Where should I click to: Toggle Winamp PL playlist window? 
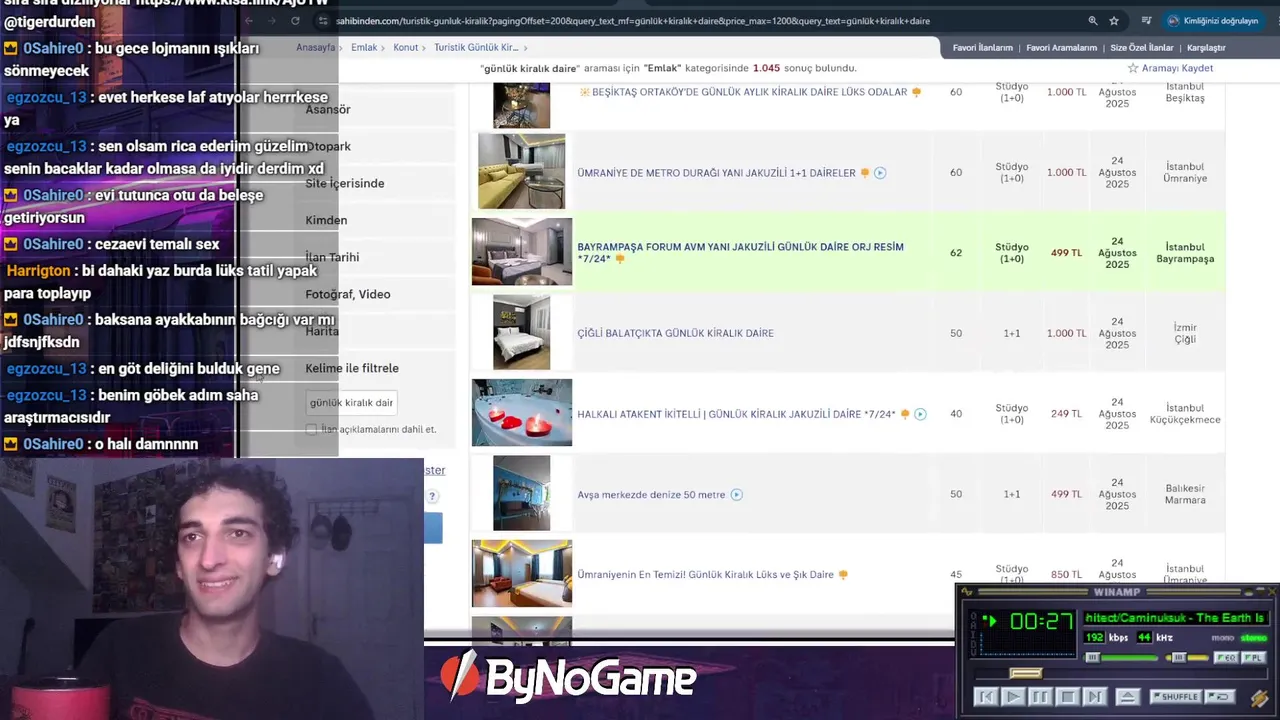(x=1254, y=657)
